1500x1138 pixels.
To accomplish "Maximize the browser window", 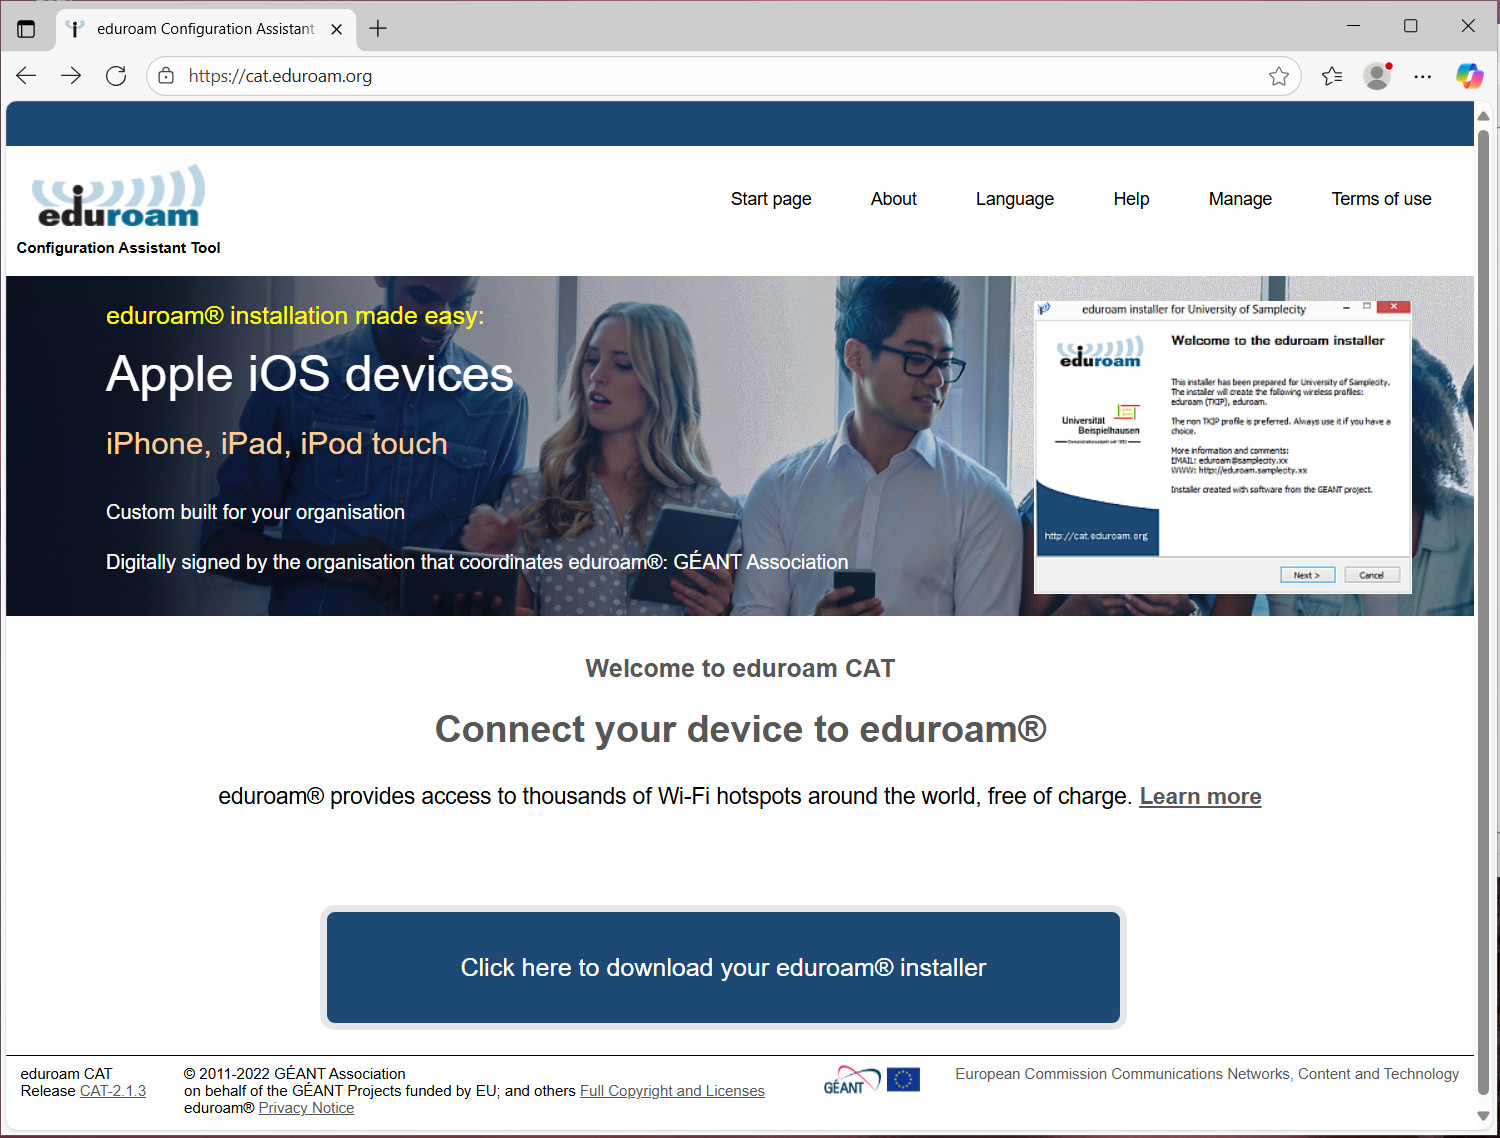I will (x=1410, y=26).
